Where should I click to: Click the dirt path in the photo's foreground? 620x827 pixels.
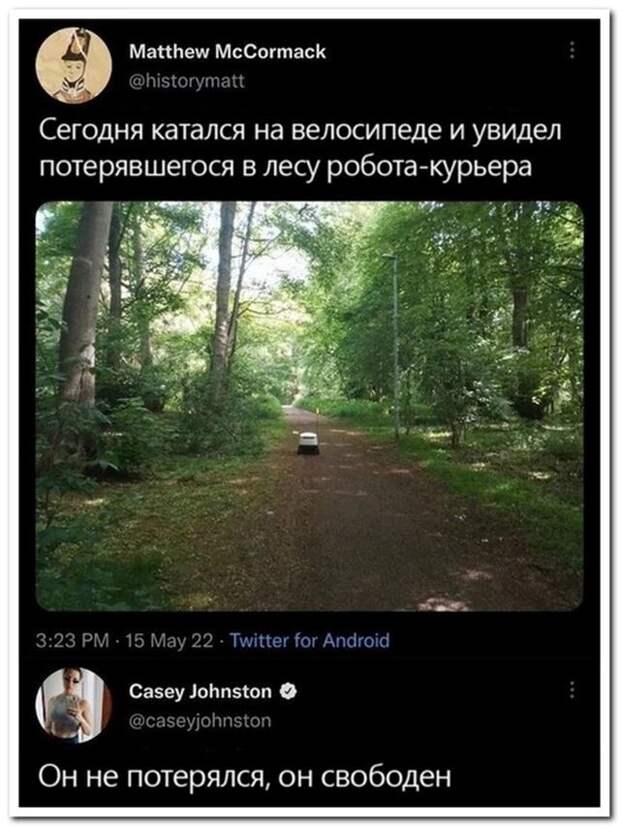tap(359, 549)
